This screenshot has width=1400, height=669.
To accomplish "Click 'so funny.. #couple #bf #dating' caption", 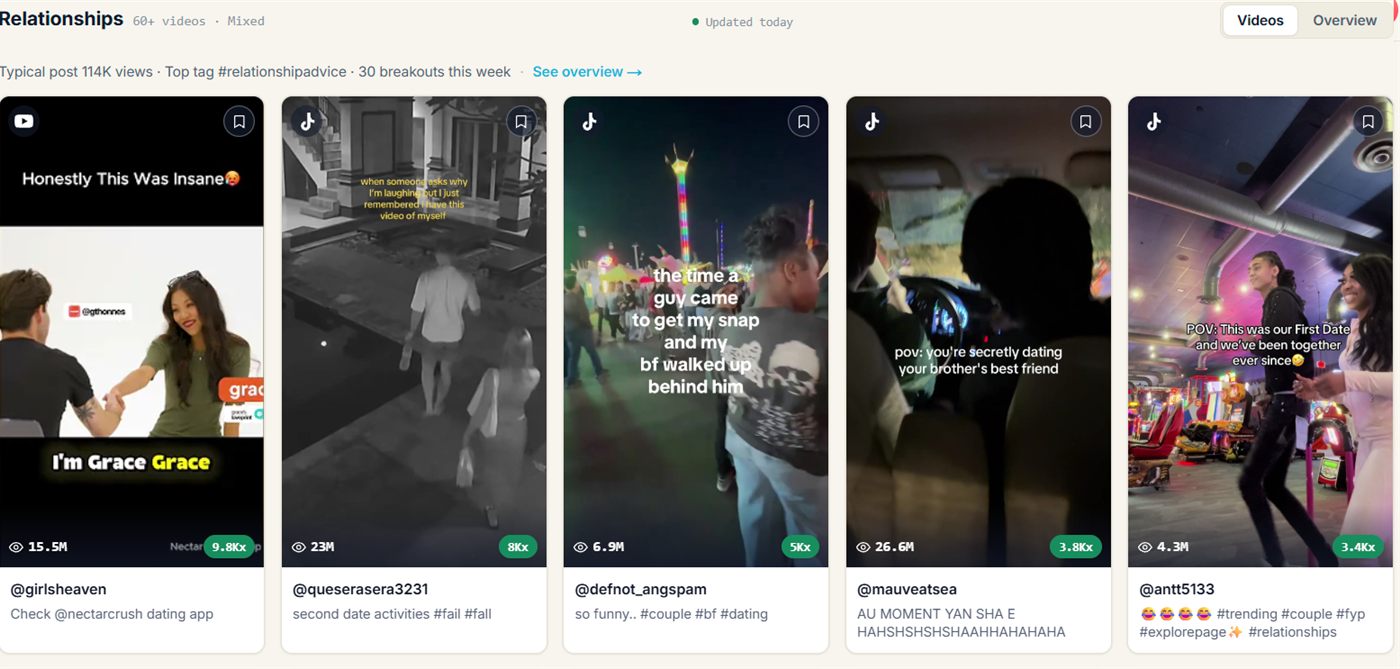I will tap(671, 614).
